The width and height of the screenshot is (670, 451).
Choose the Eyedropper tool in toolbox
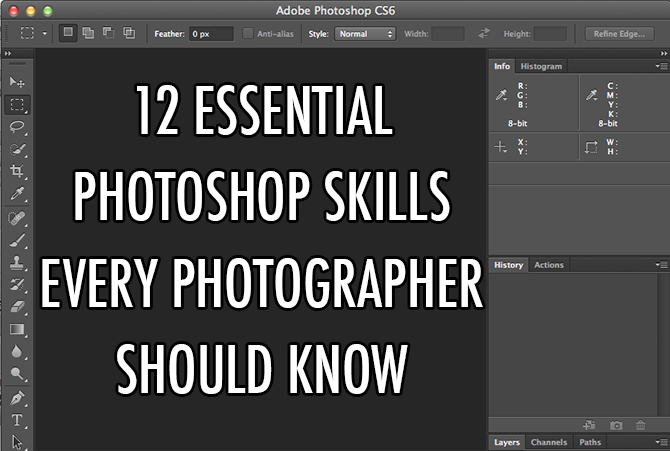(x=17, y=195)
